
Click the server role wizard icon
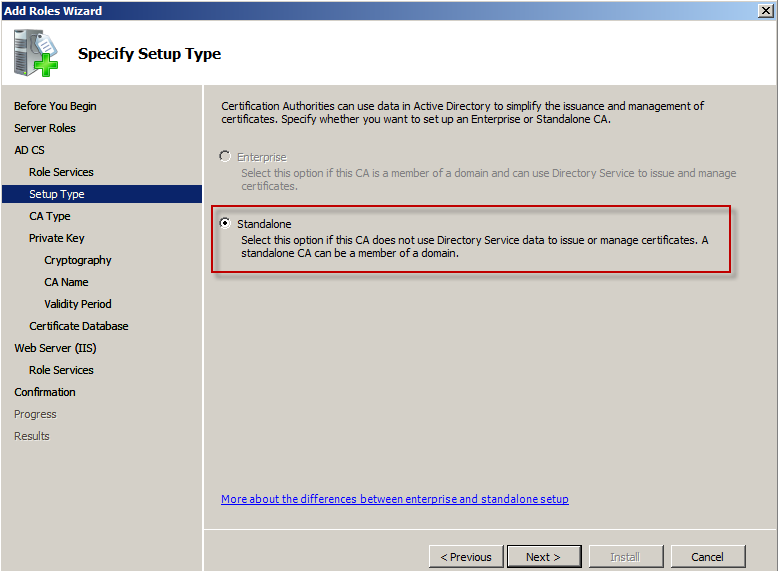point(37,54)
